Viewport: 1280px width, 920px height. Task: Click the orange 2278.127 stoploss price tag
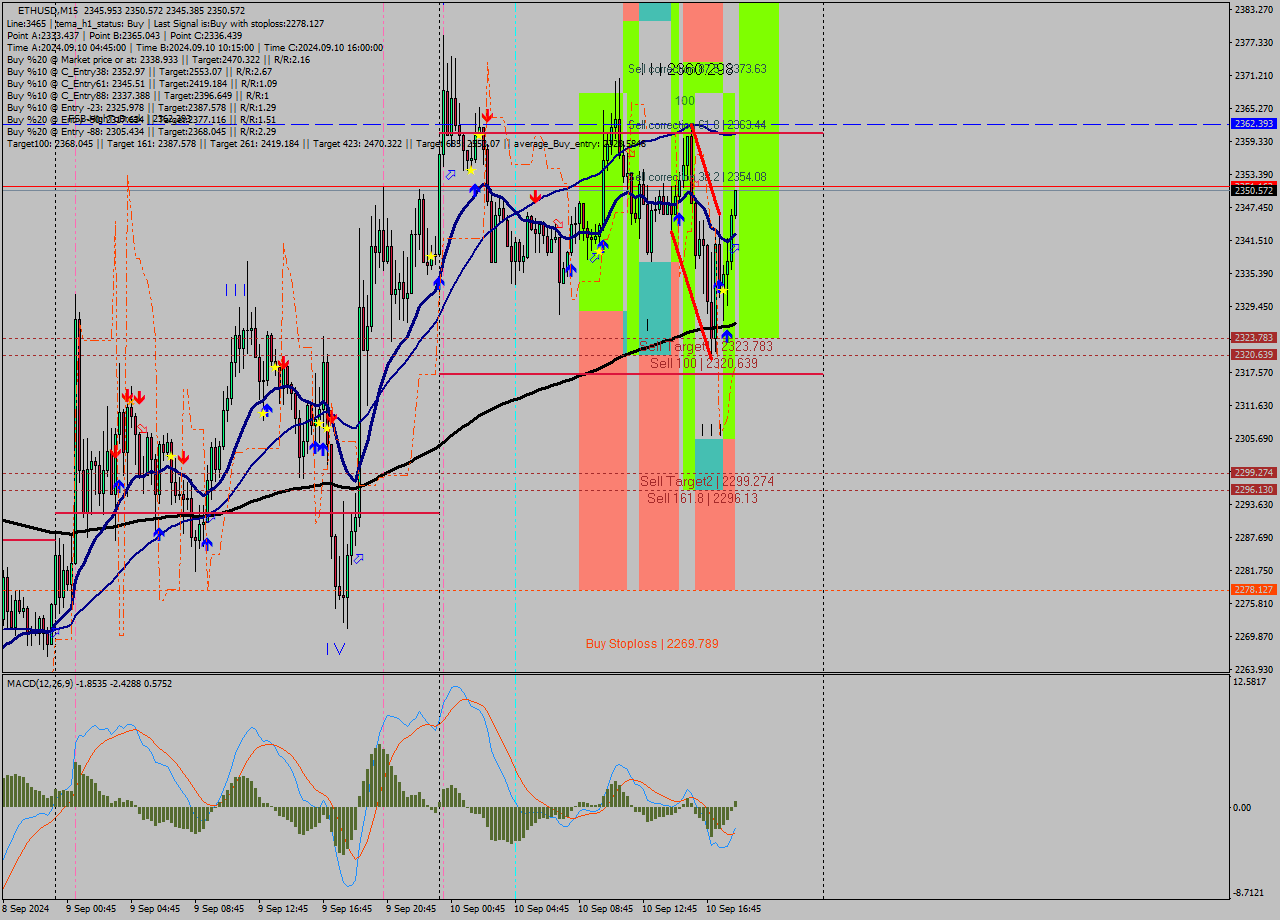tap(1253, 590)
